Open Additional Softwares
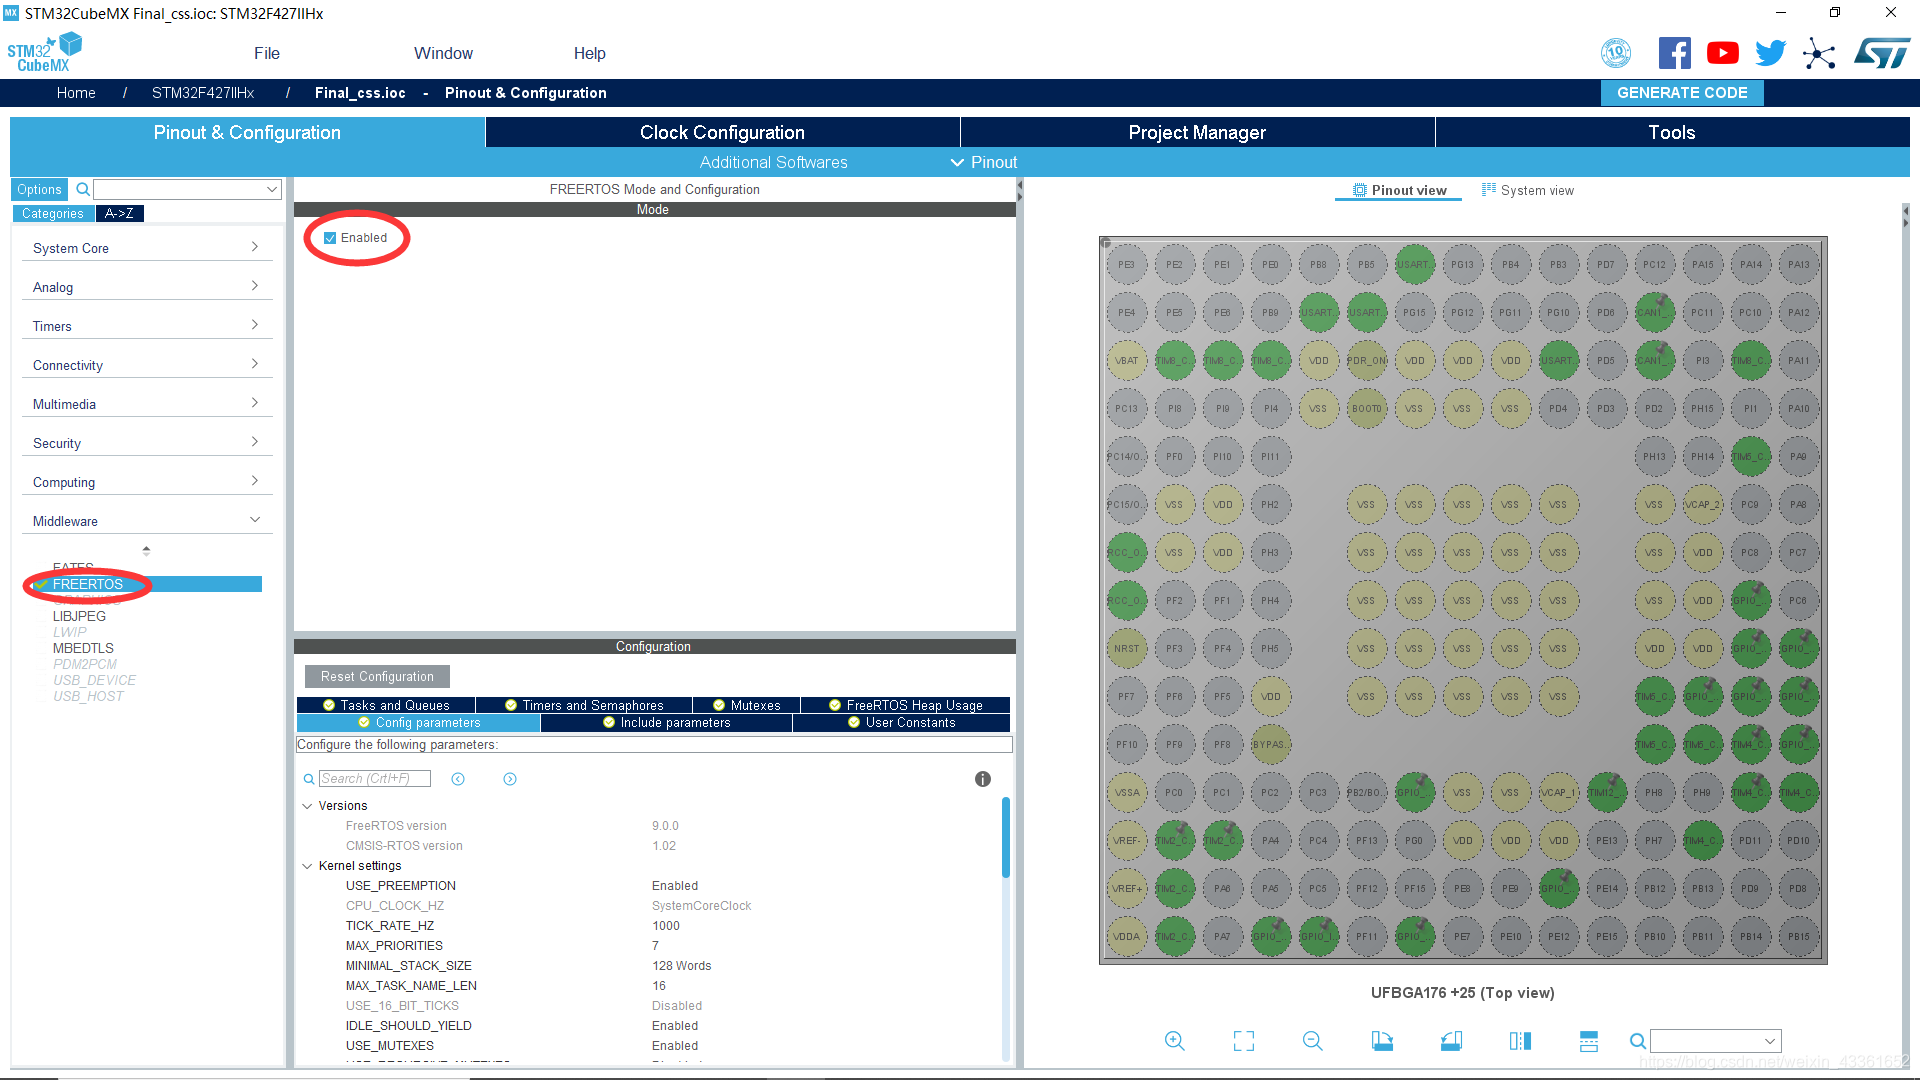This screenshot has width=1920, height=1080. click(773, 162)
